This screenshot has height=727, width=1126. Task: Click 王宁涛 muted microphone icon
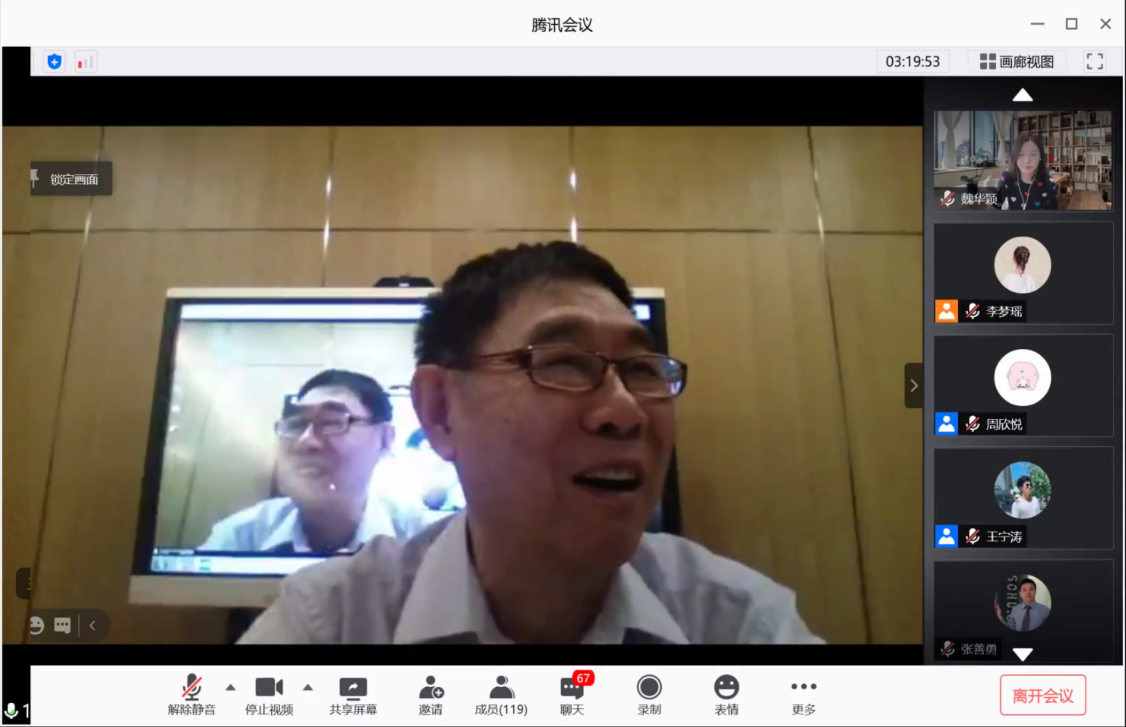click(972, 537)
